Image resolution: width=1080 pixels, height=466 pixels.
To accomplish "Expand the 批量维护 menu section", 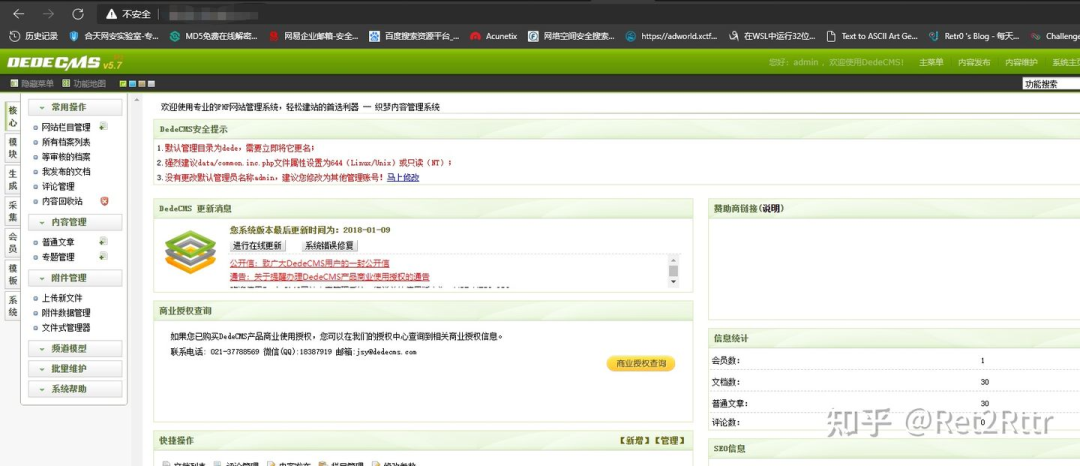I will pos(75,369).
